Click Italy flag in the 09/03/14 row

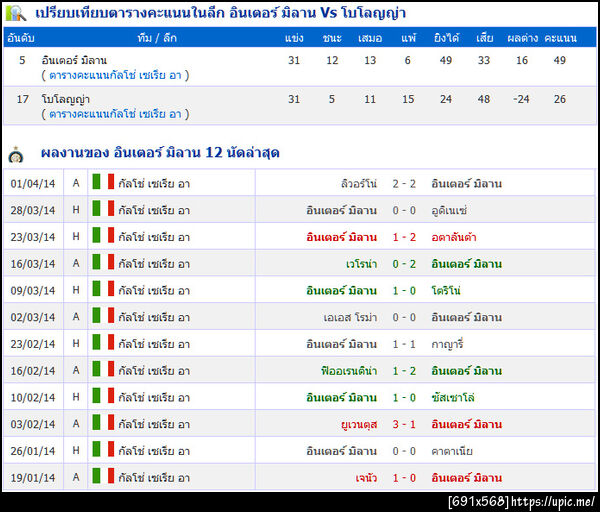(x=103, y=289)
